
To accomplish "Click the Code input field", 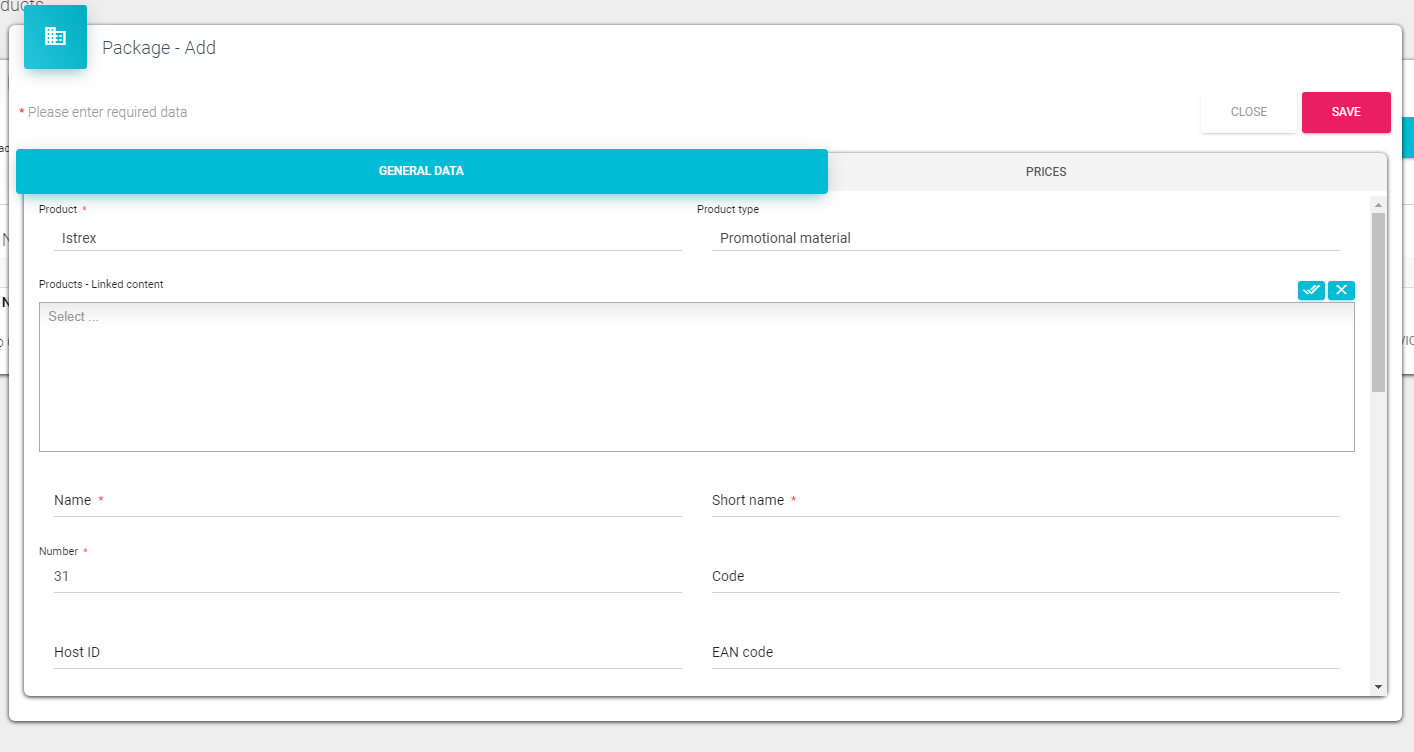I will pos(1025,577).
